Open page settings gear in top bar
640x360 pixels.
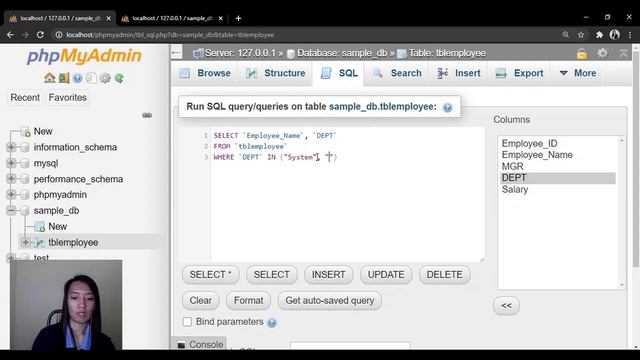click(x=602, y=53)
